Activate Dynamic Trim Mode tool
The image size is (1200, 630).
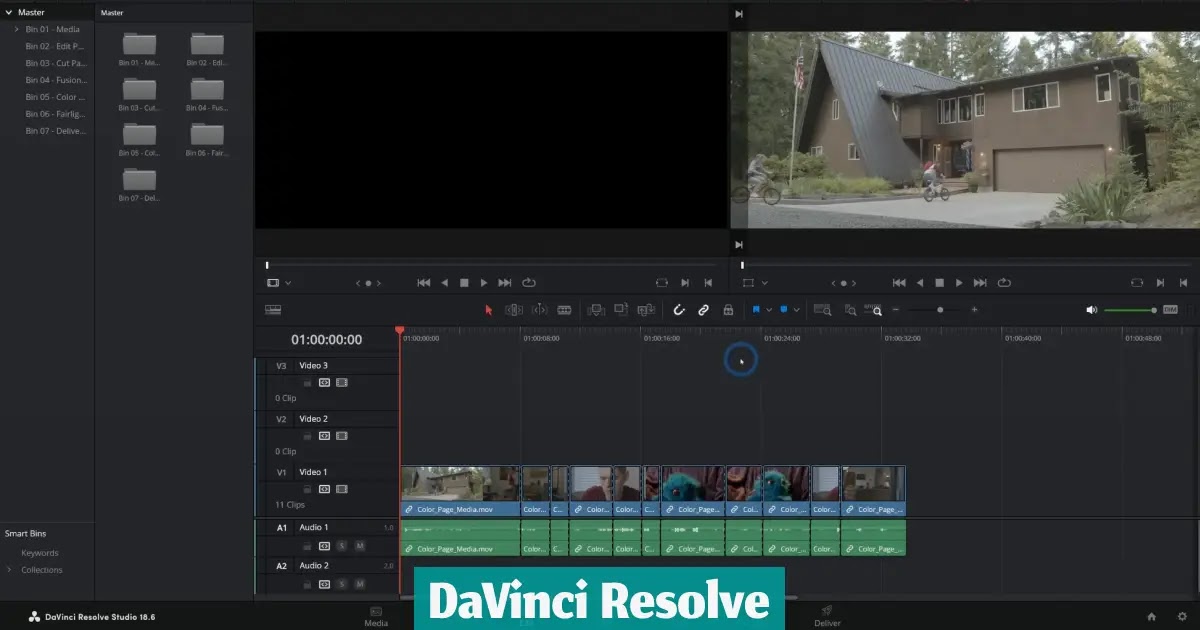[539, 310]
